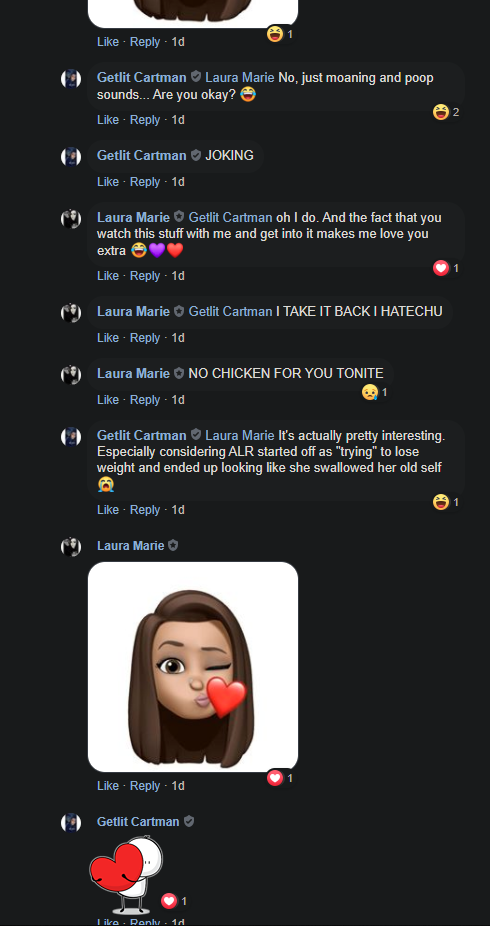Click the heart reaction under the winking avatar sticker
490x926 pixels.
tap(280, 778)
